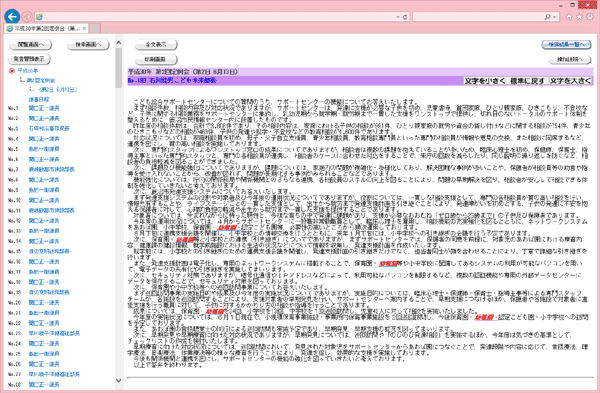Expand the search provider dropdown arrow
The image size is (600, 393).
[554, 17]
